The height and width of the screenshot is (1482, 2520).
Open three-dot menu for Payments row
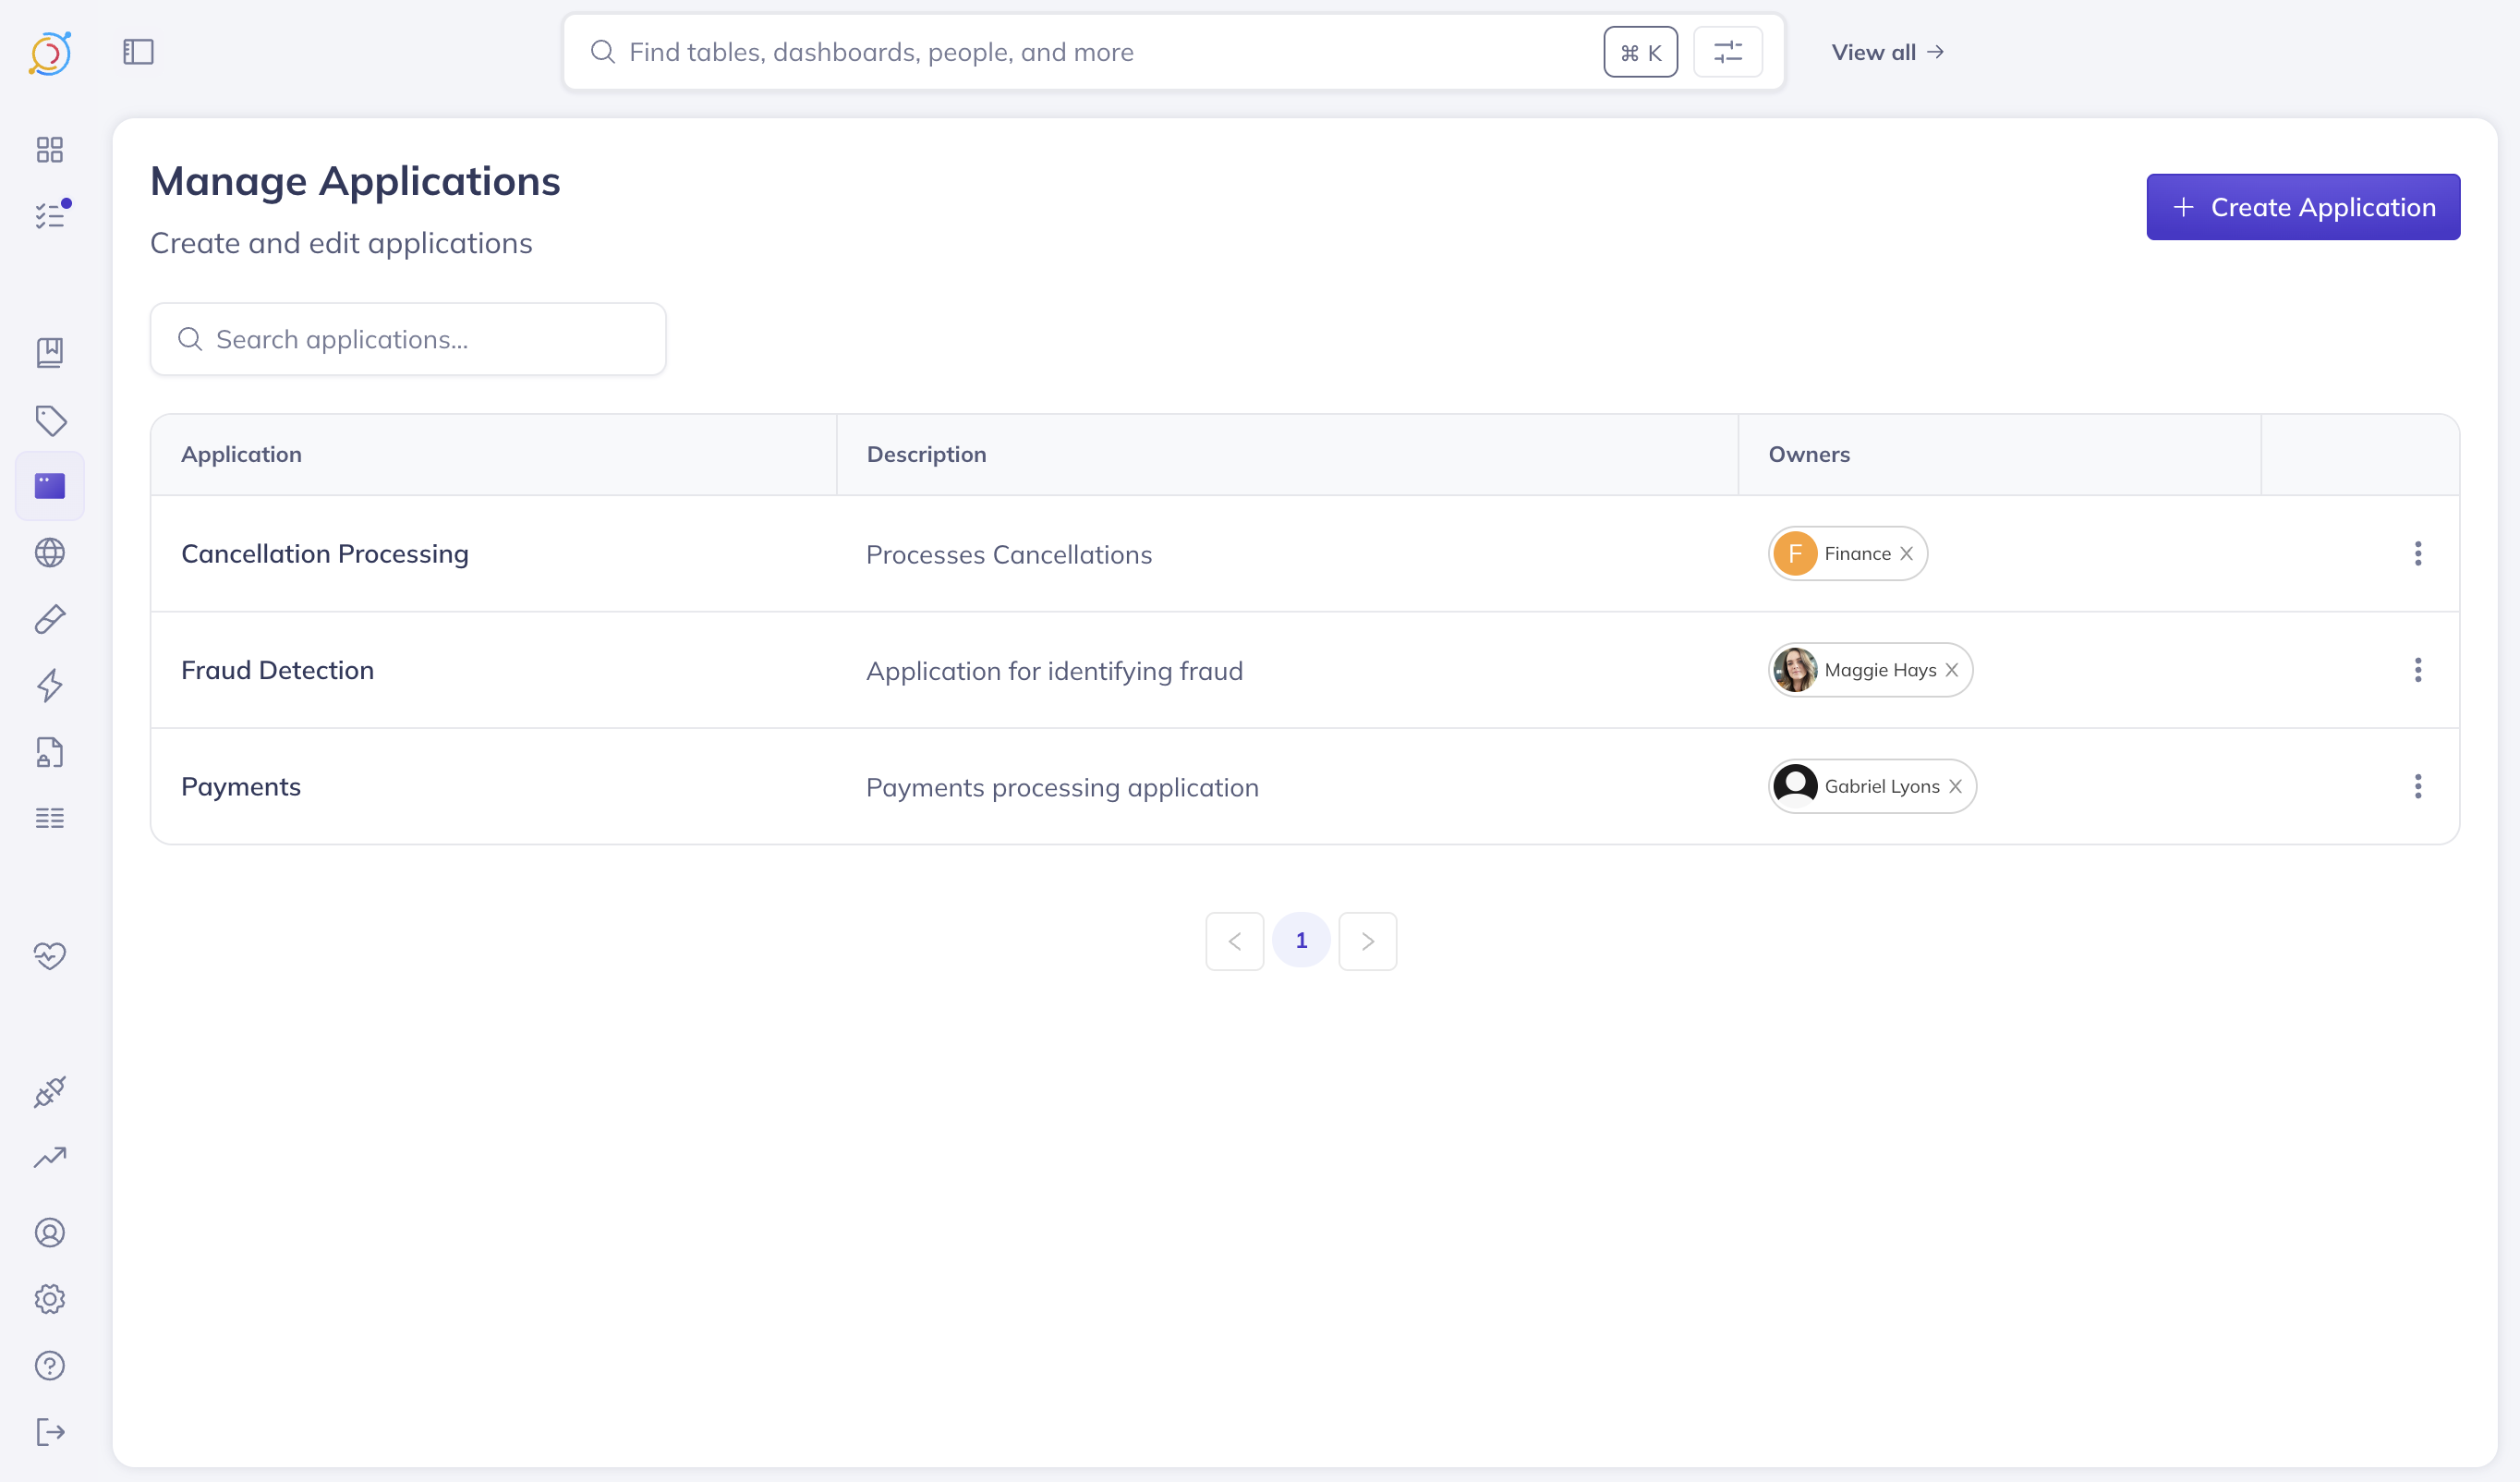[2417, 787]
